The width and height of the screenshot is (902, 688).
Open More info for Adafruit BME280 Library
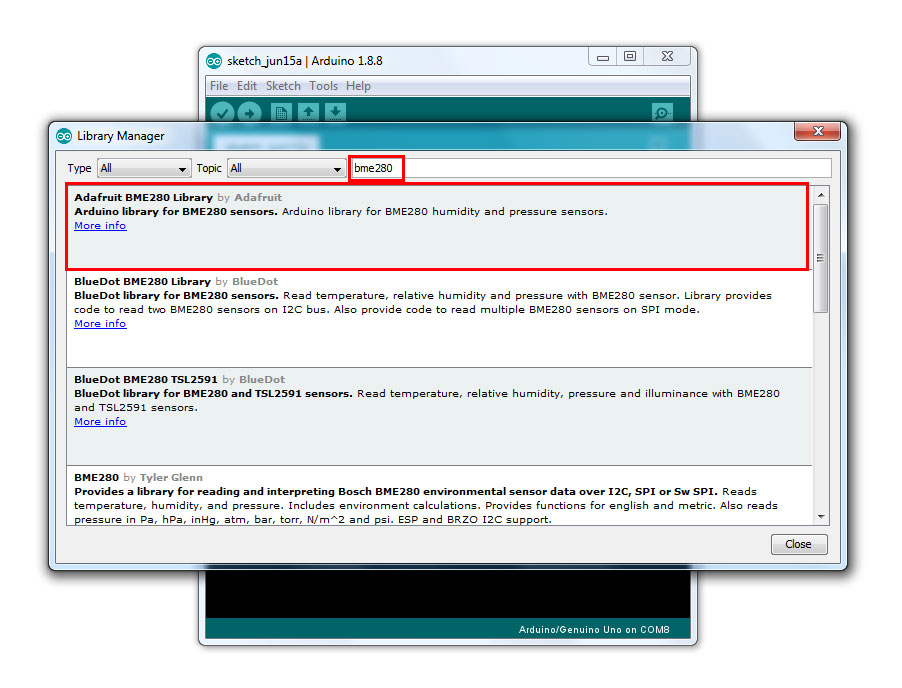[x=100, y=226]
